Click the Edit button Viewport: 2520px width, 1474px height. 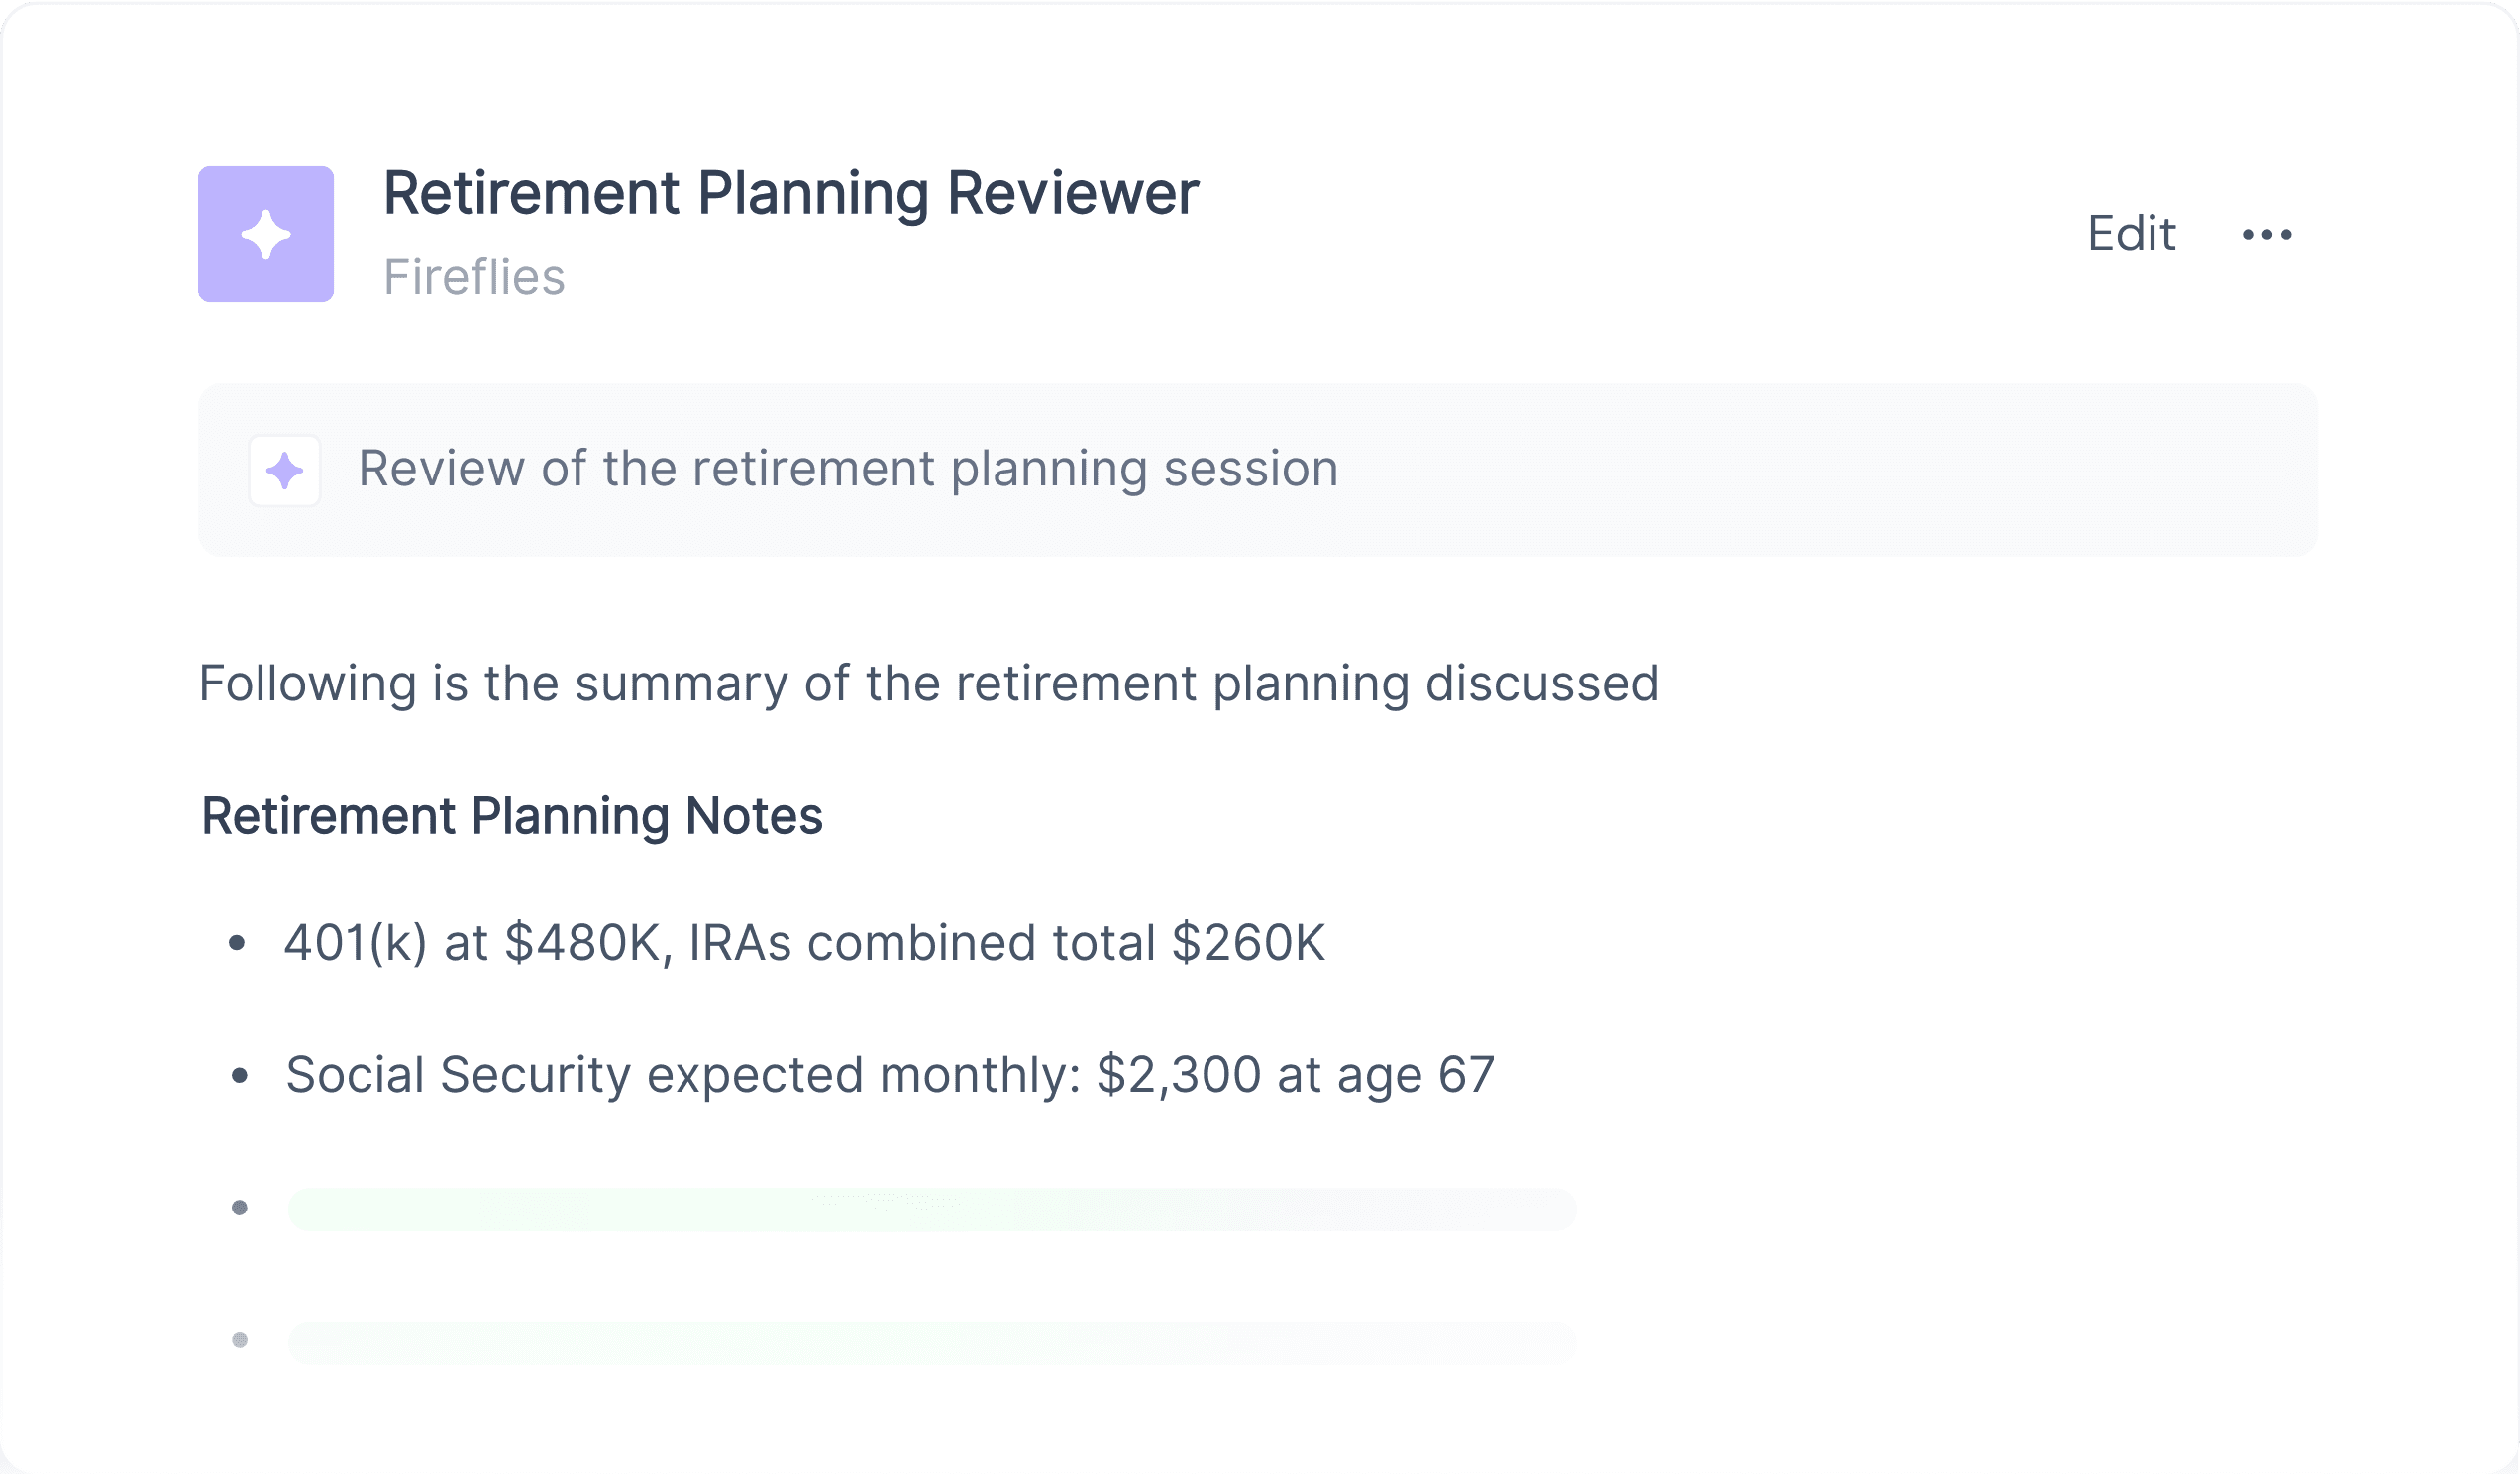tap(2131, 234)
